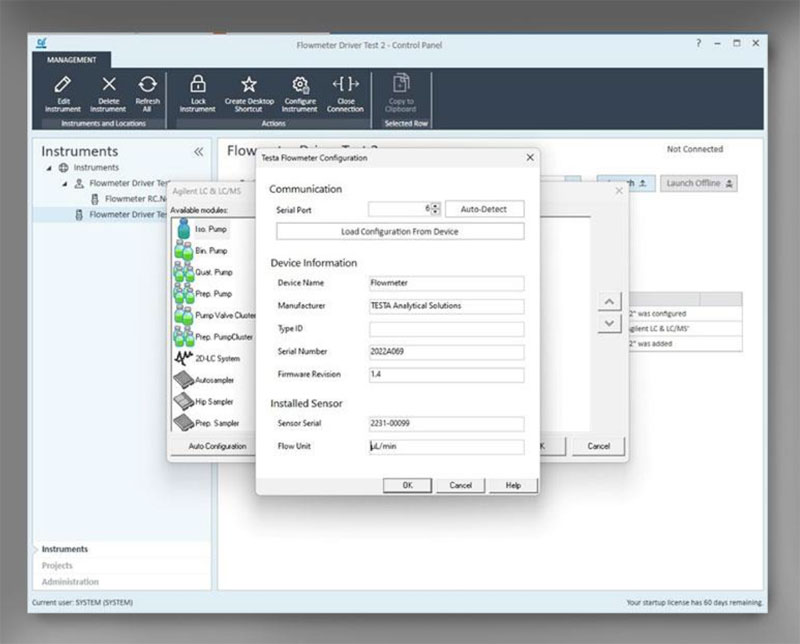
Task: Collapse the Instruments root tree node
Action: 49,168
